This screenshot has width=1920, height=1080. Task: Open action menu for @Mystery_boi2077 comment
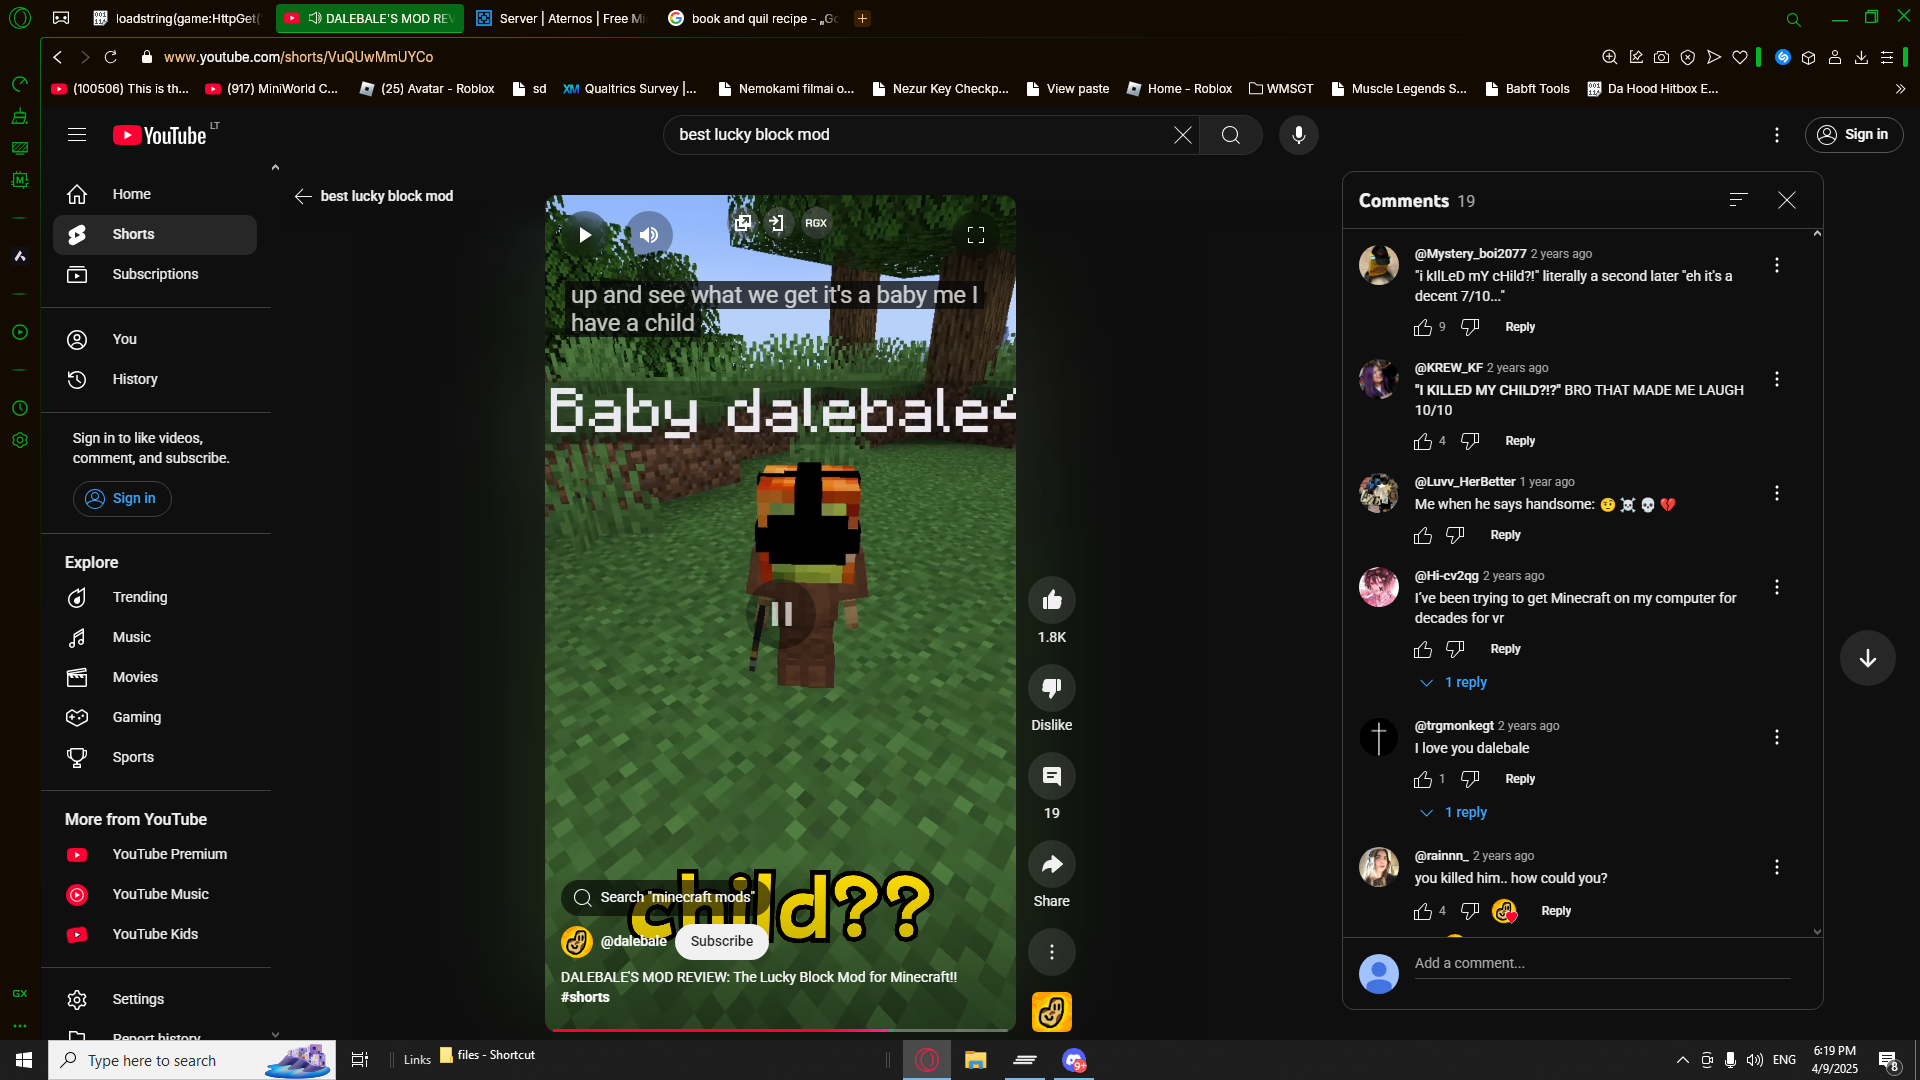tap(1777, 265)
